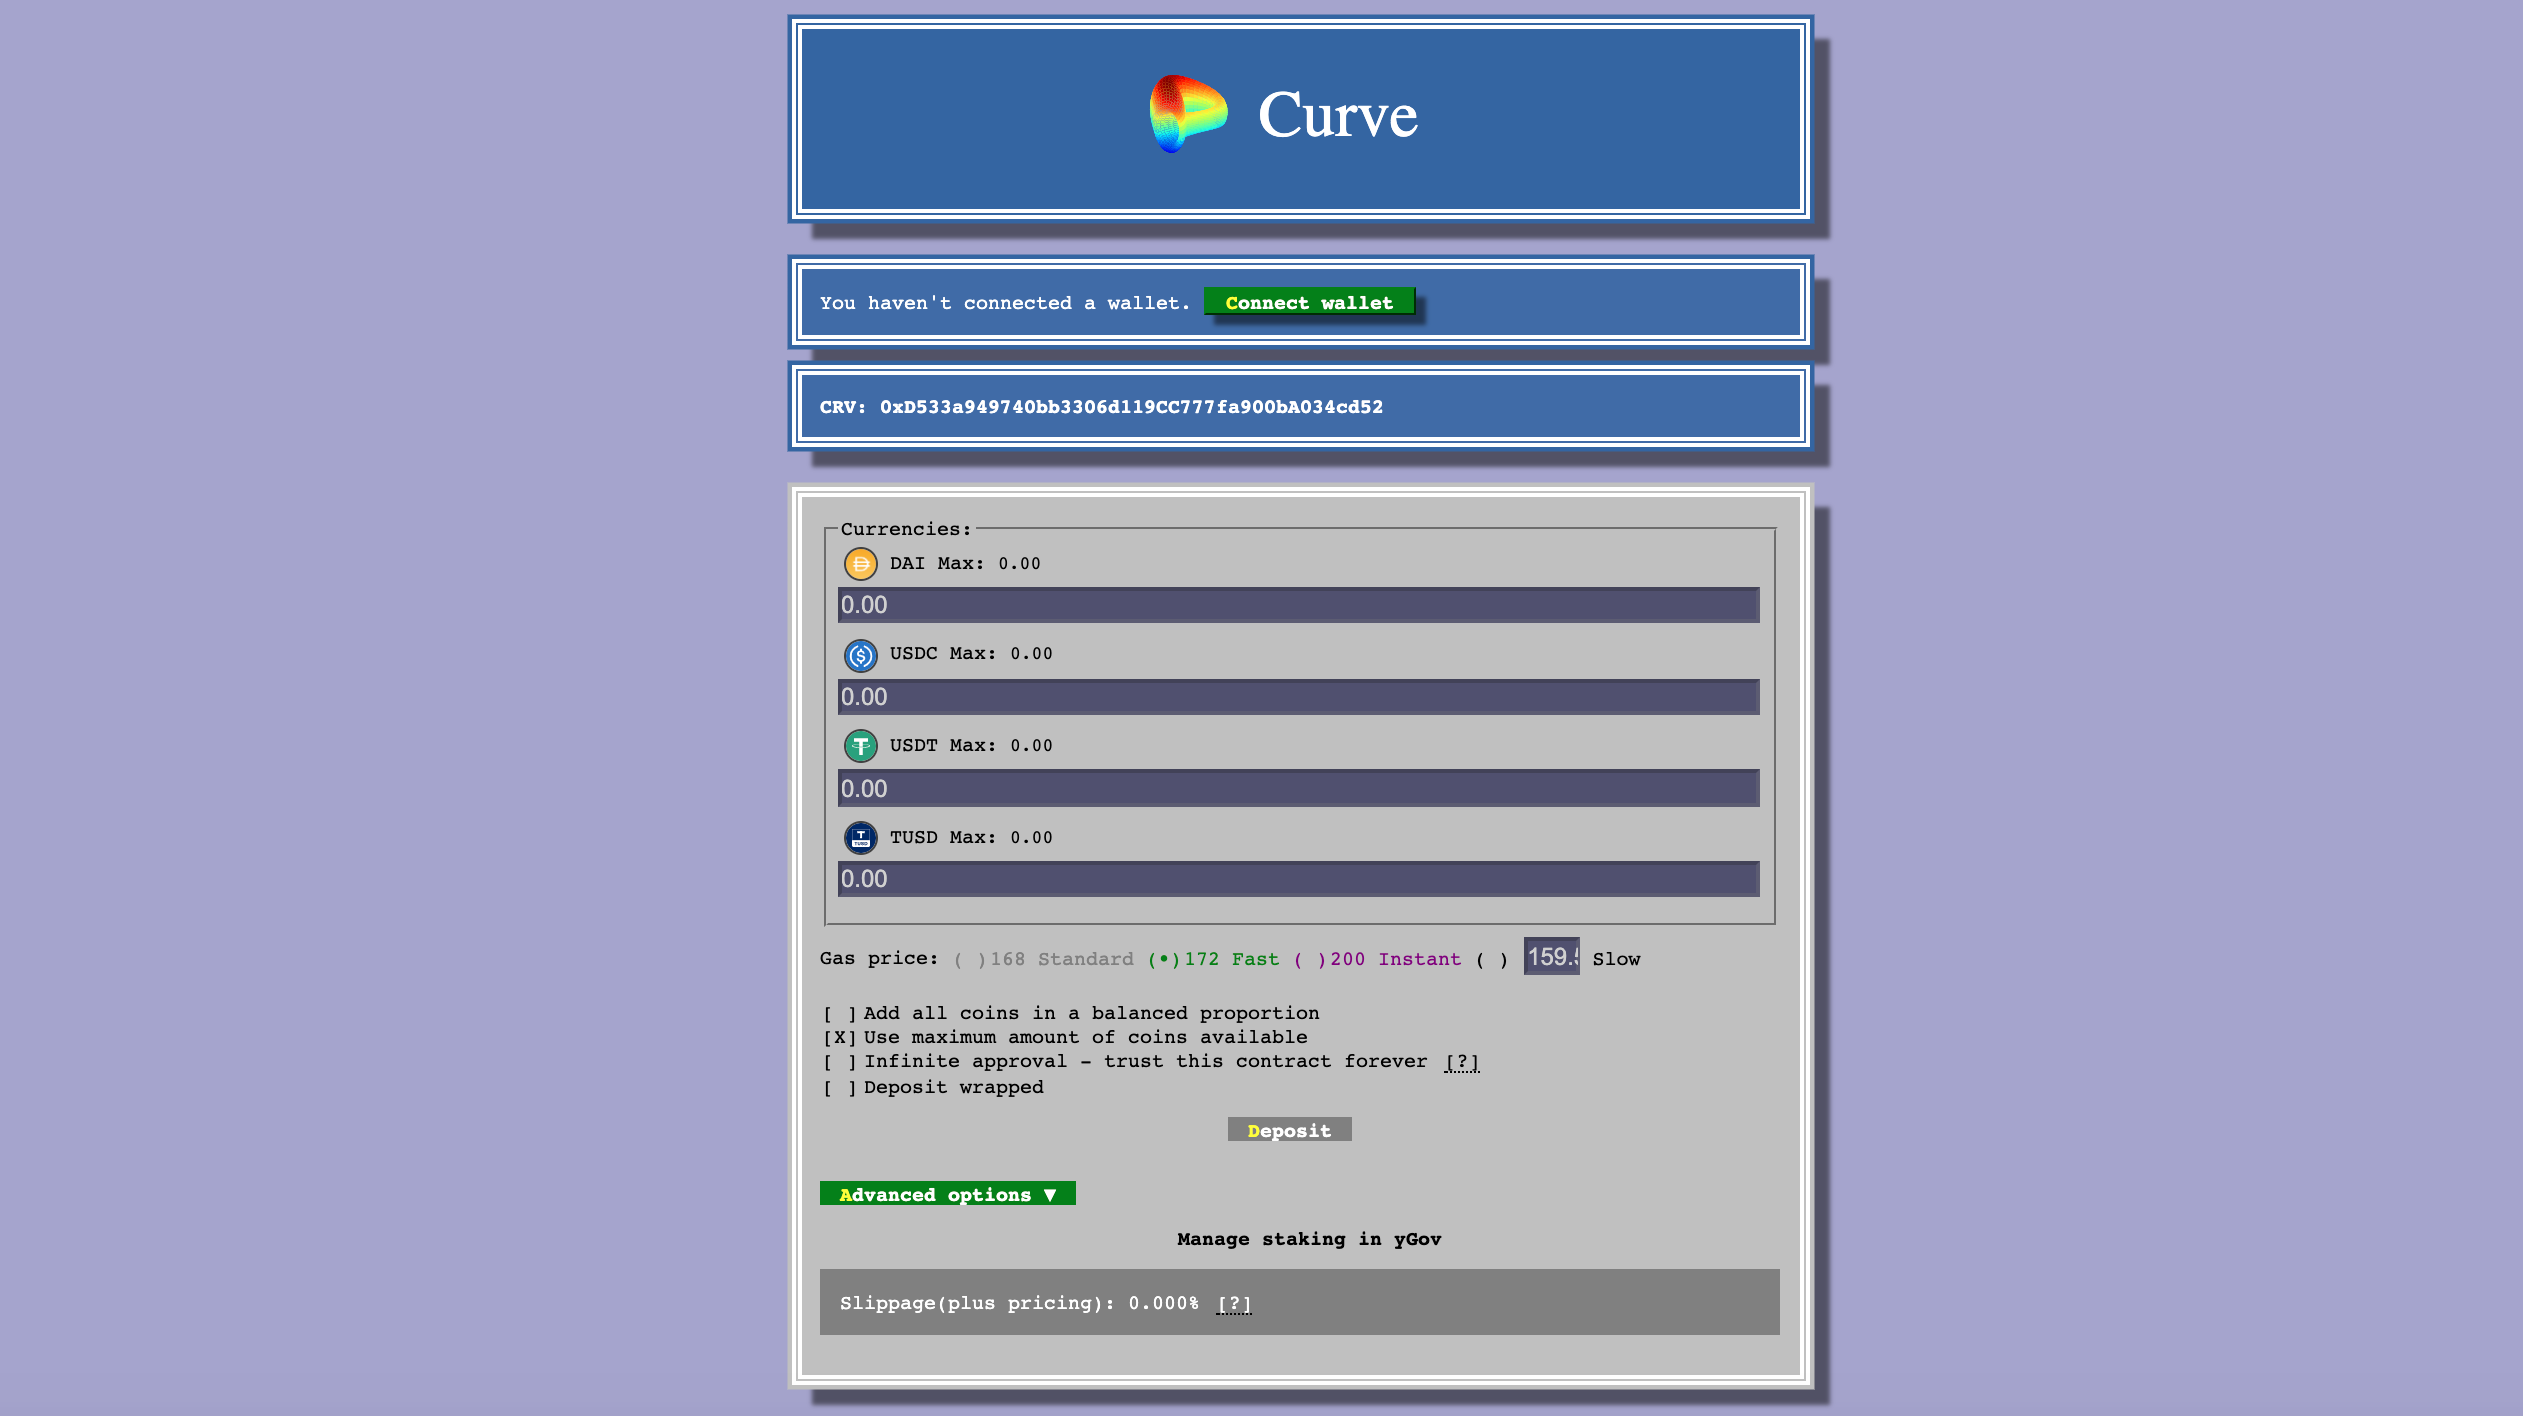
Task: Click the TUSD coin icon
Action: [860, 838]
